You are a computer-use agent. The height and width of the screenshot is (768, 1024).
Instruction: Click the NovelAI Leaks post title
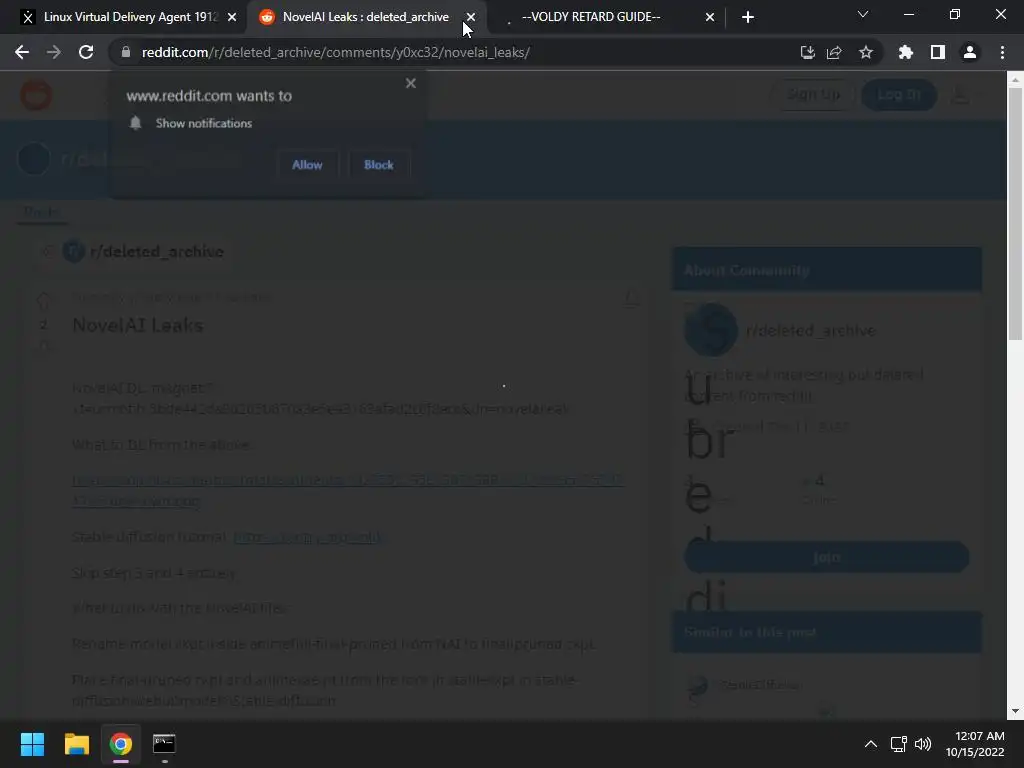tap(138, 325)
